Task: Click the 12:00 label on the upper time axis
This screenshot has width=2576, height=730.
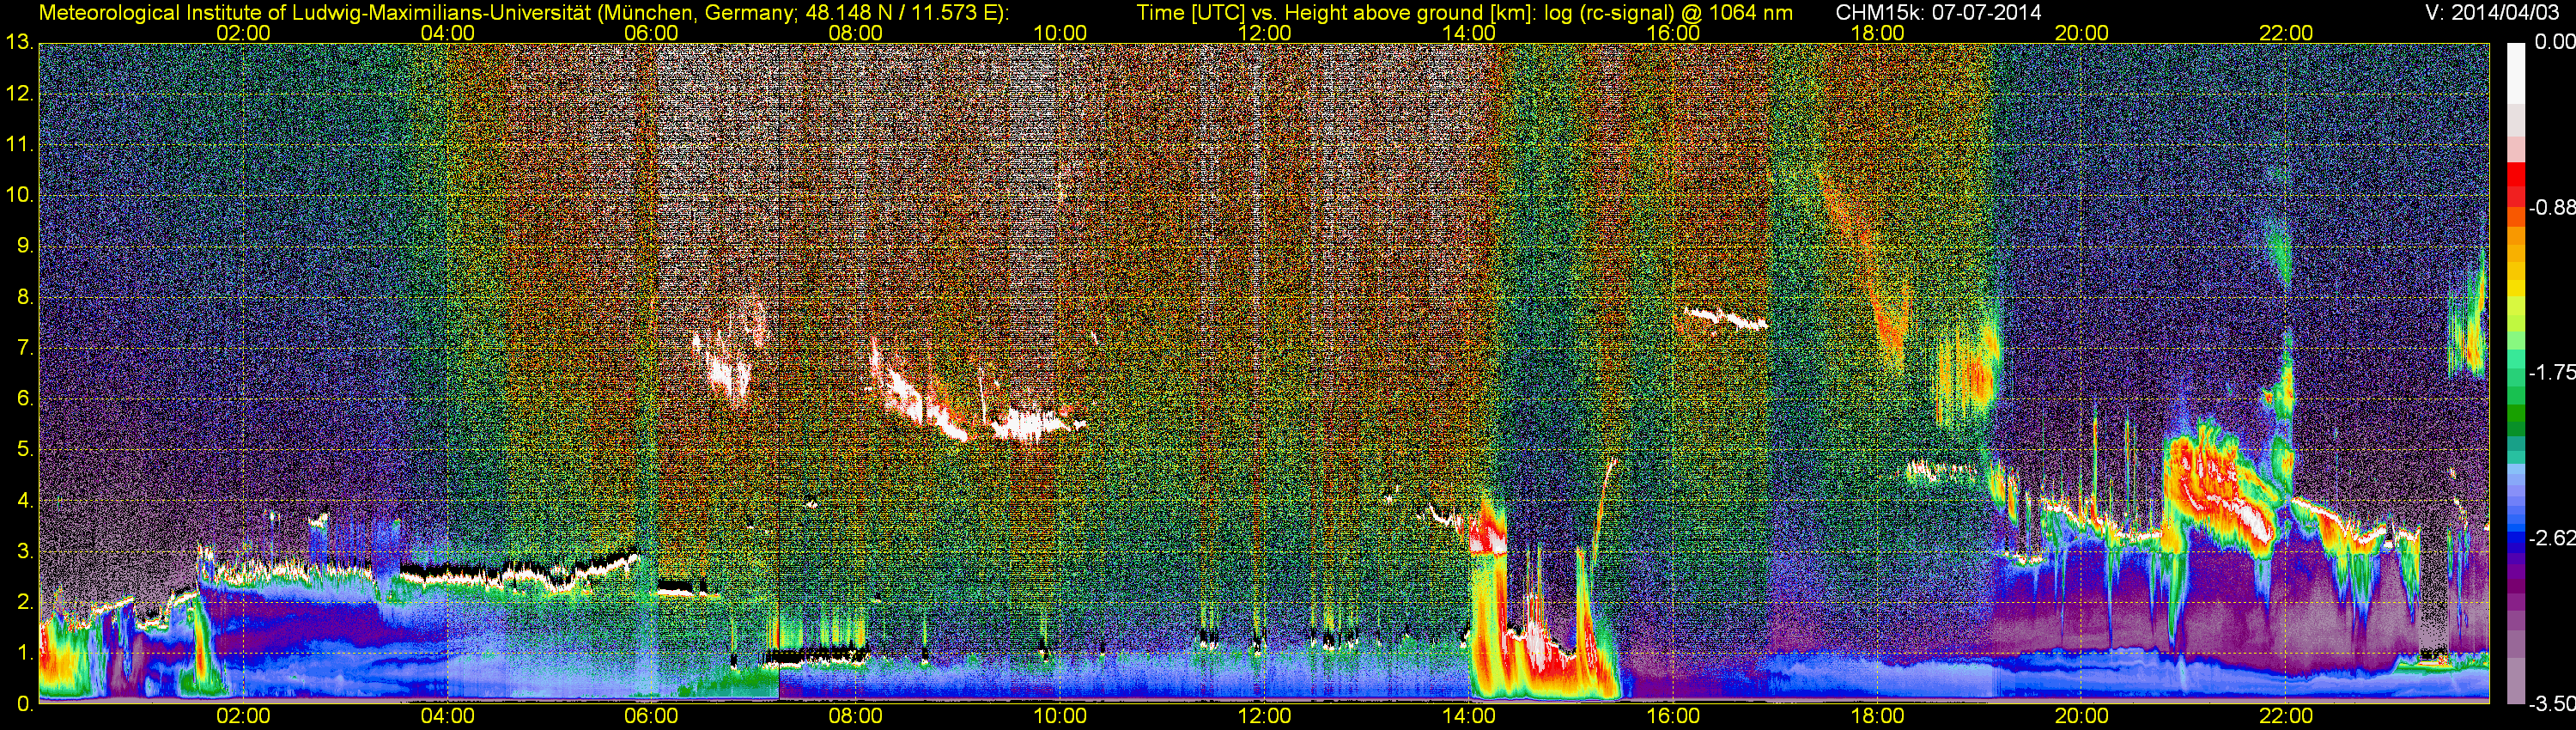Action: (1264, 33)
